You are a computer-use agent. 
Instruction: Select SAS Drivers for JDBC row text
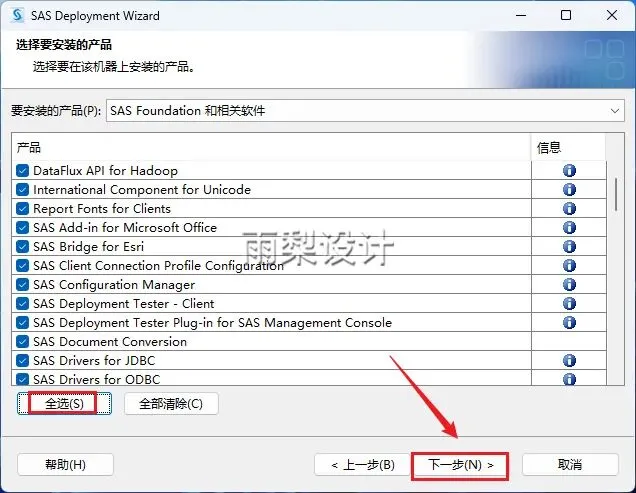94,360
